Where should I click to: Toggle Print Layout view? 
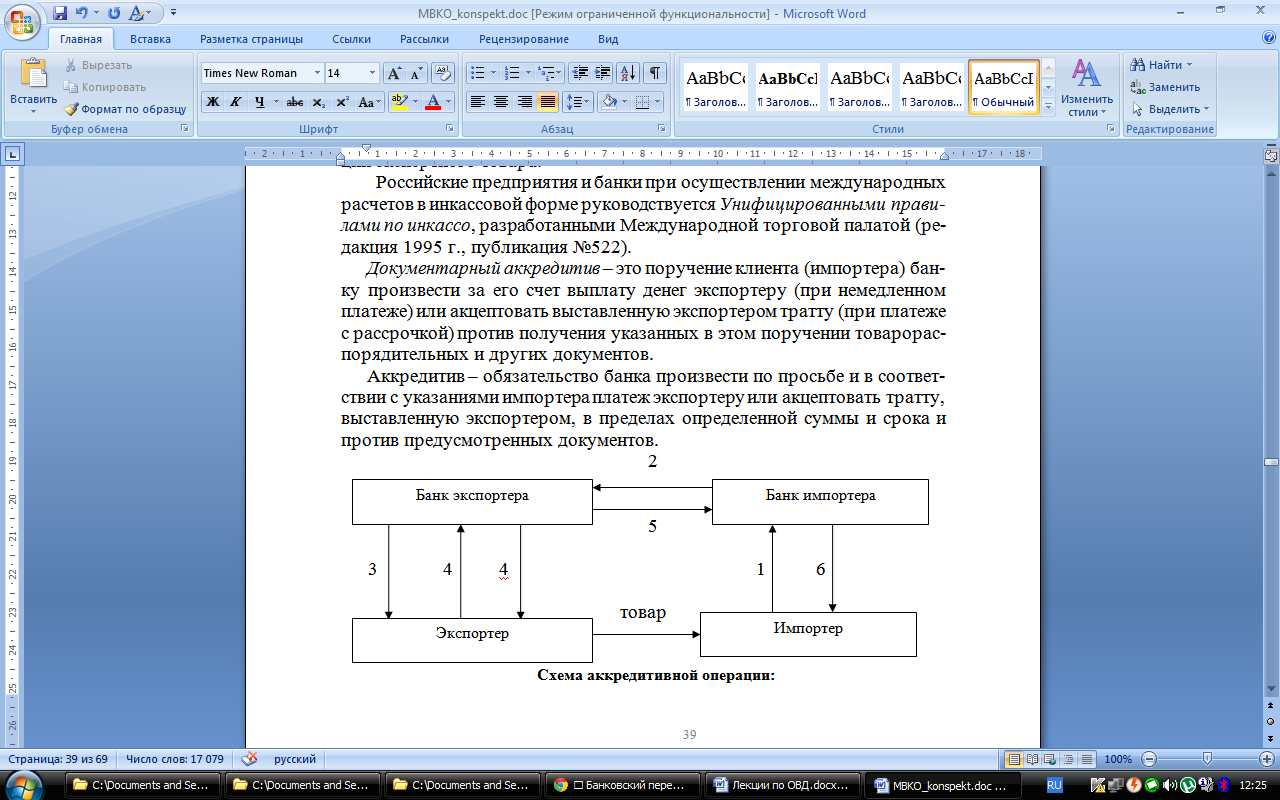pos(1014,759)
